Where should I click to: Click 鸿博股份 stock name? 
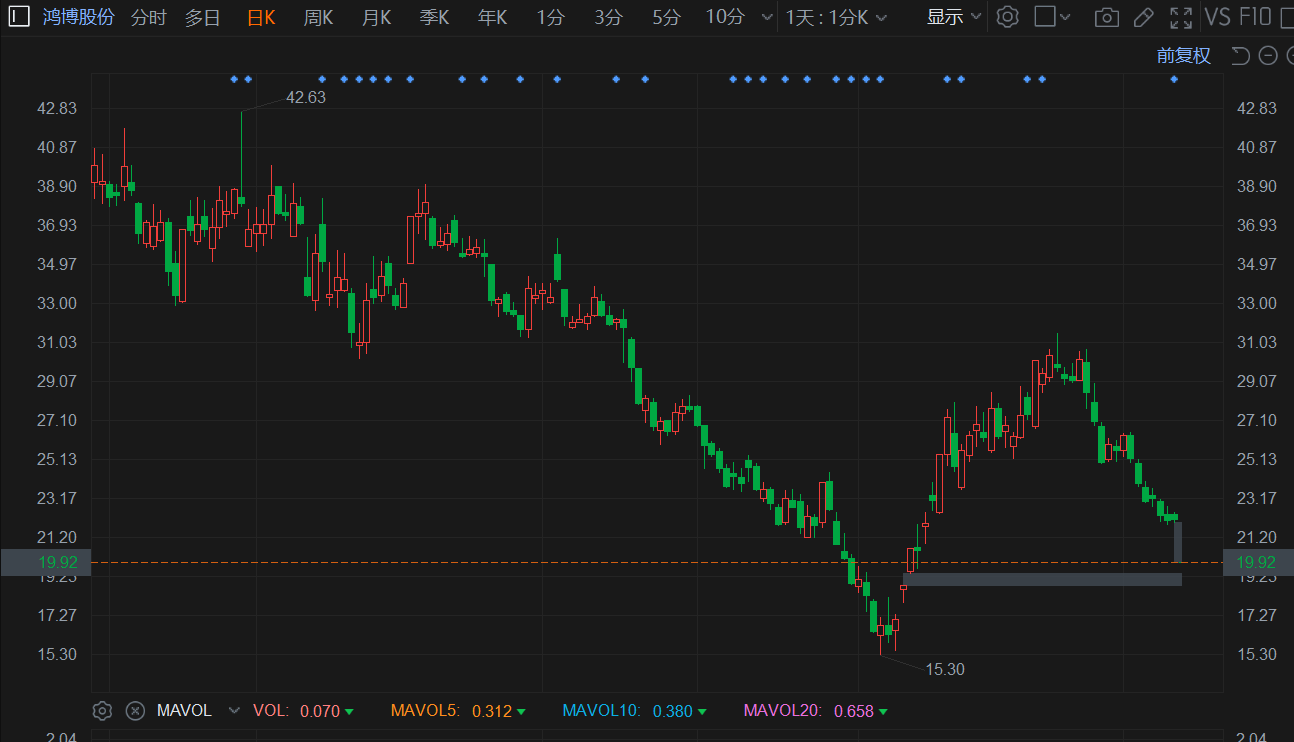[x=79, y=17]
